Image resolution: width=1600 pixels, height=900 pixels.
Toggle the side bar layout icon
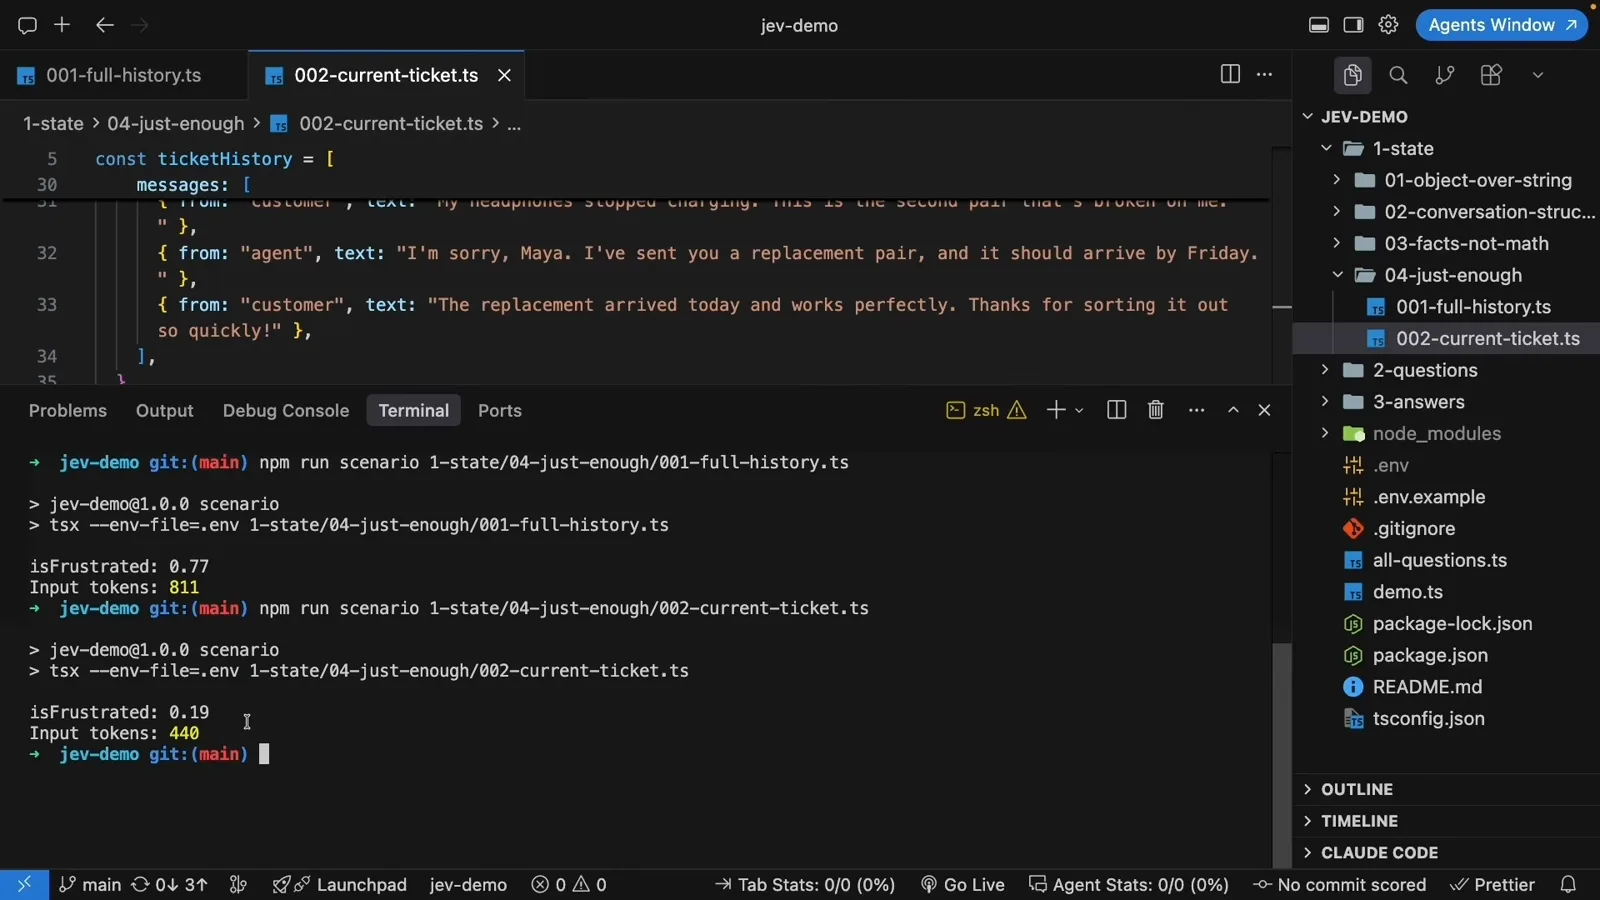(1353, 25)
